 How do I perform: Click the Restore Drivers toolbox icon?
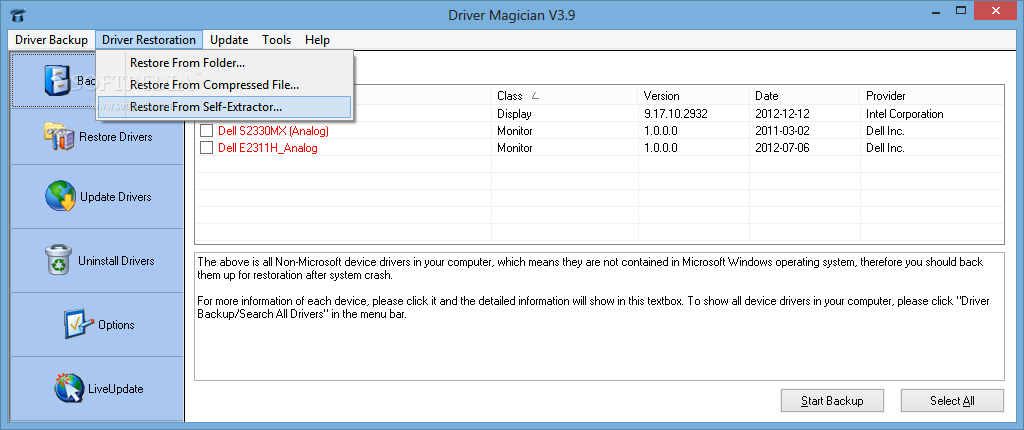pos(59,137)
